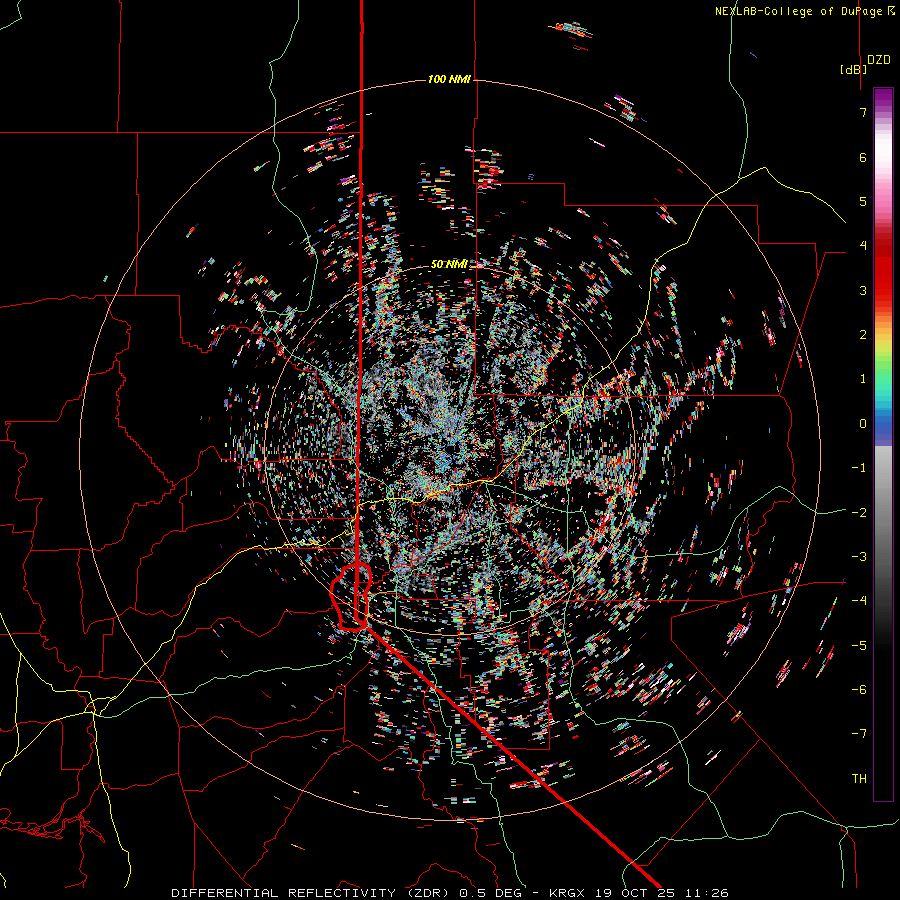Click the 0.5 DEG elevation label
Image resolution: width=900 pixels, height=900 pixels.
tap(491, 893)
